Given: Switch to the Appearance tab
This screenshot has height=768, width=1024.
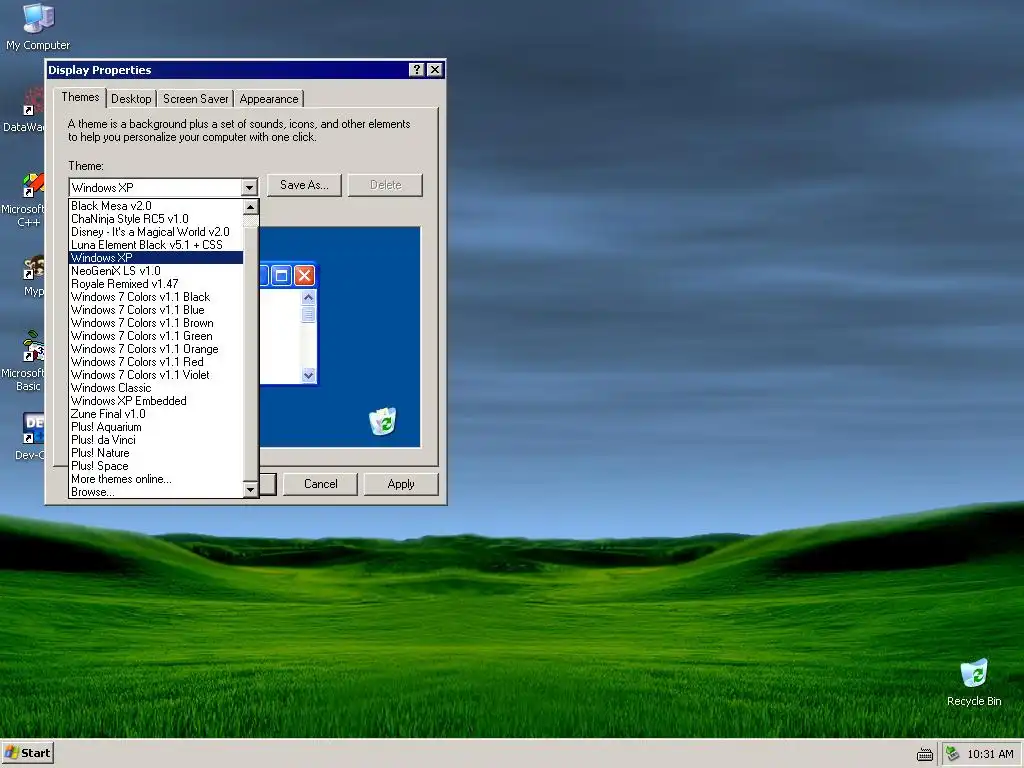Looking at the screenshot, I should [268, 99].
